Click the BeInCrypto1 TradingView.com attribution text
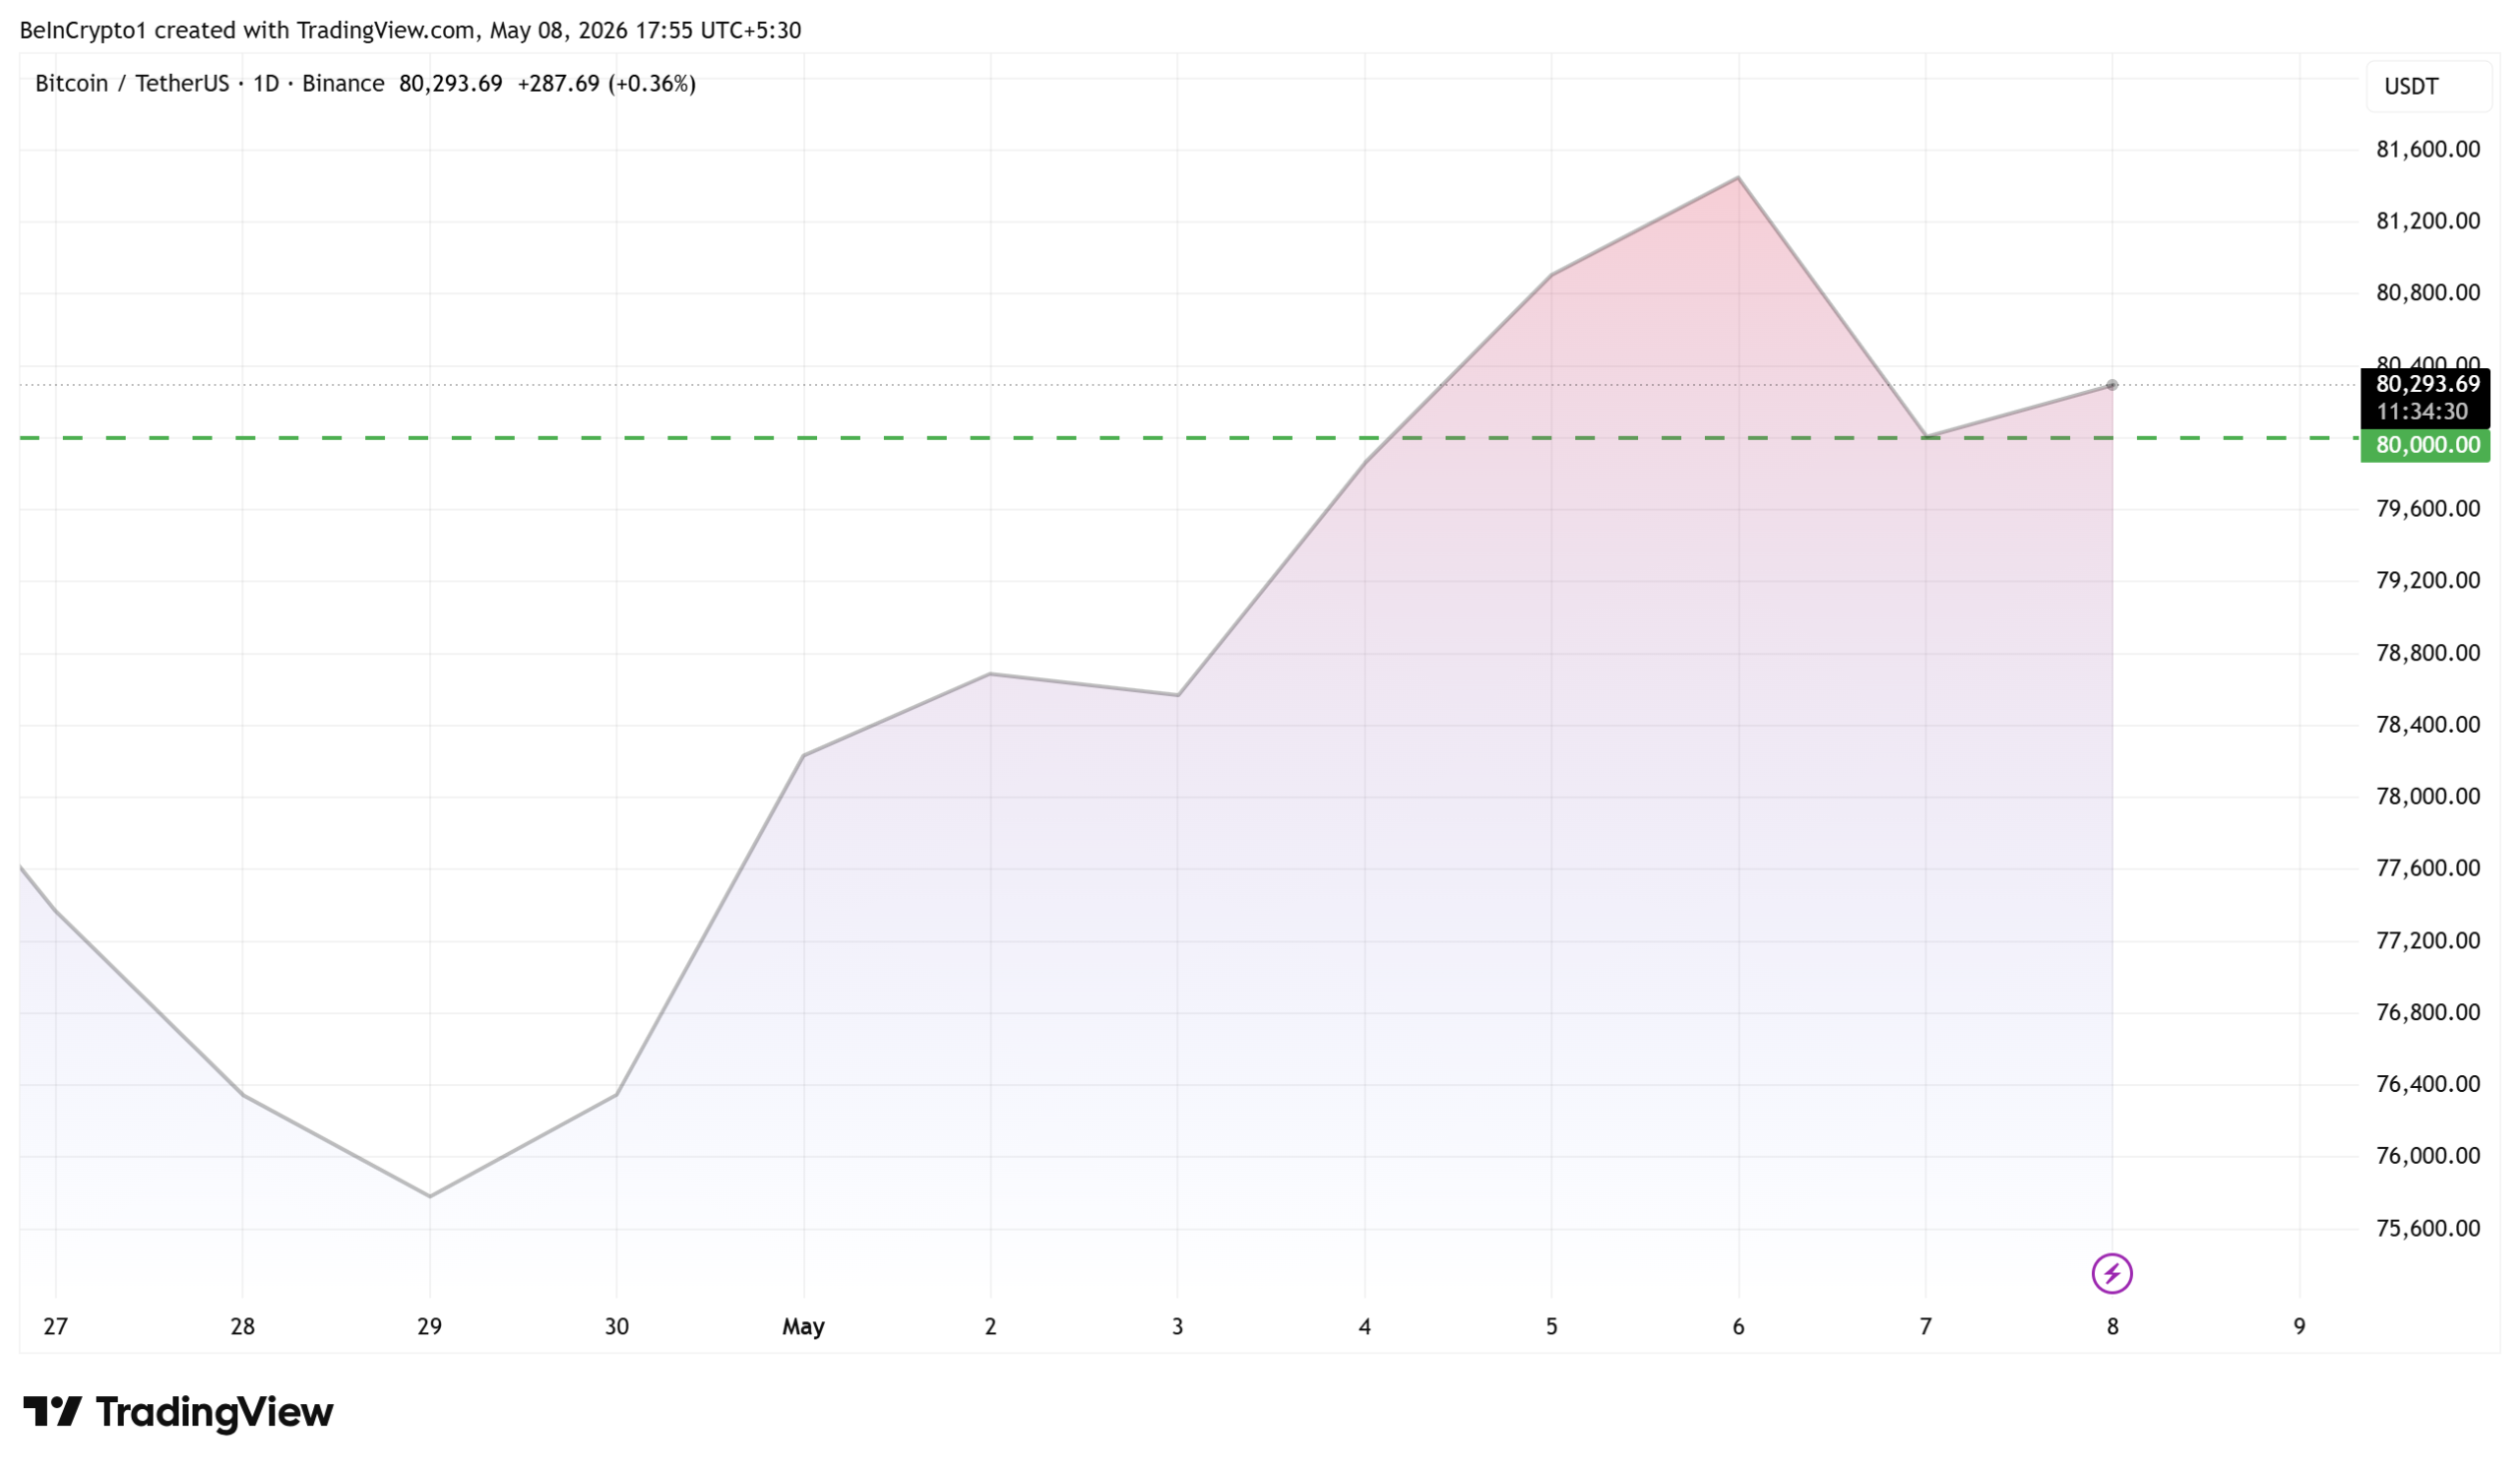Viewport: 2520px width, 1471px height. click(410, 30)
